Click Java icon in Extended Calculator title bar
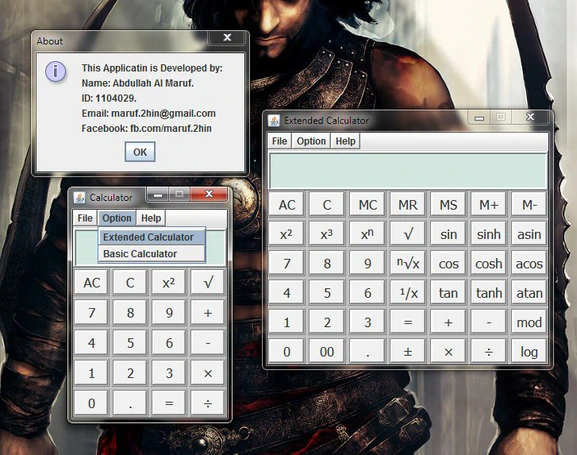Screen dimensions: 577x455 pos(274,120)
